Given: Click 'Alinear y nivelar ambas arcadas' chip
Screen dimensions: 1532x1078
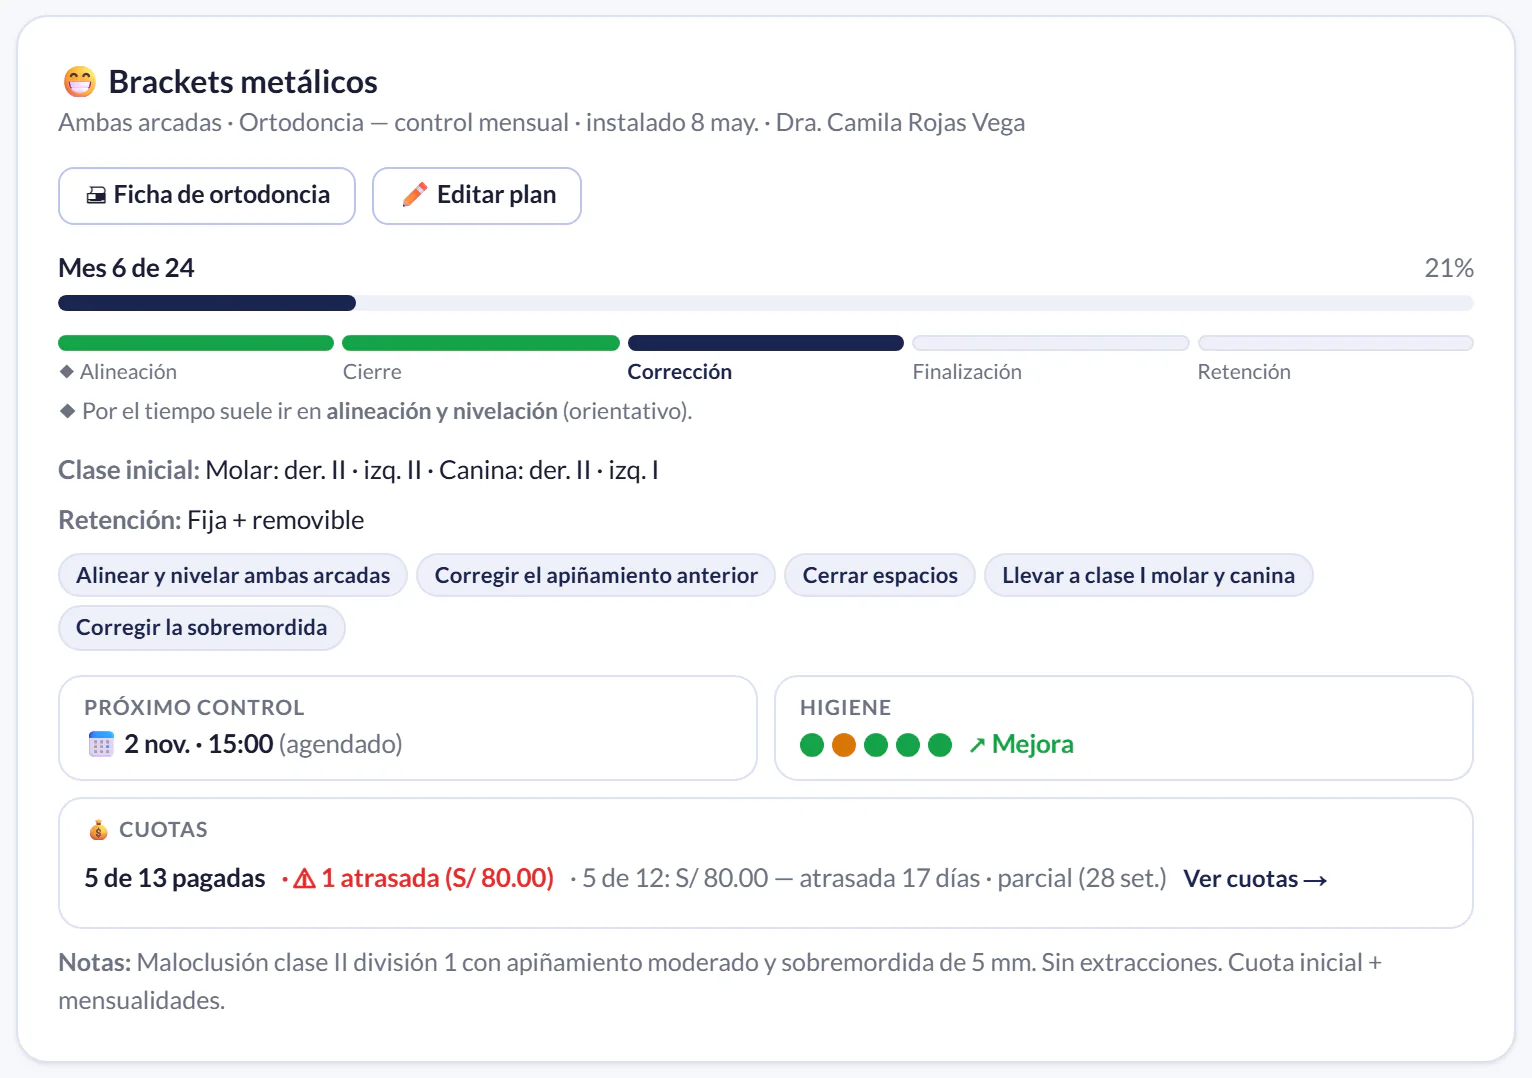Looking at the screenshot, I should pos(233,575).
